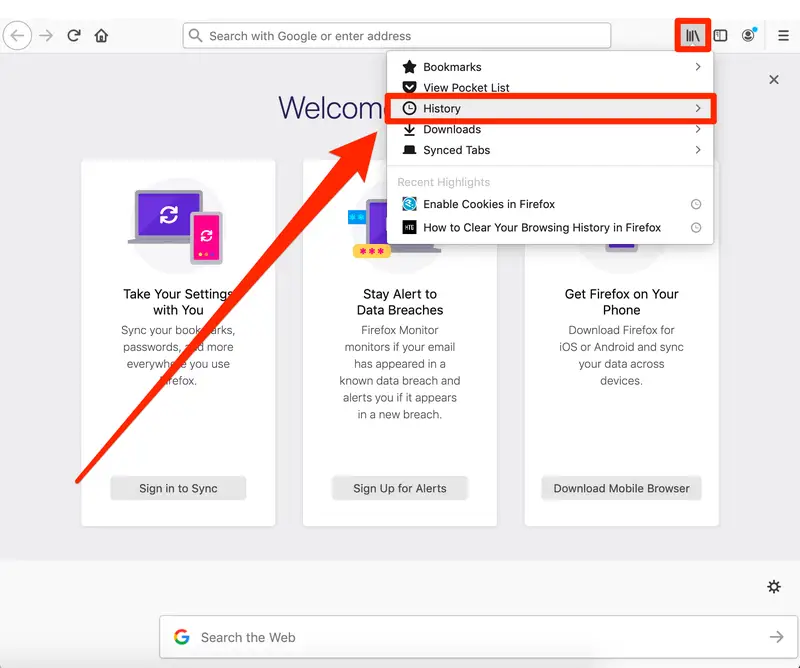
Task: Focus the Search the Web field
Action: [x=470, y=637]
